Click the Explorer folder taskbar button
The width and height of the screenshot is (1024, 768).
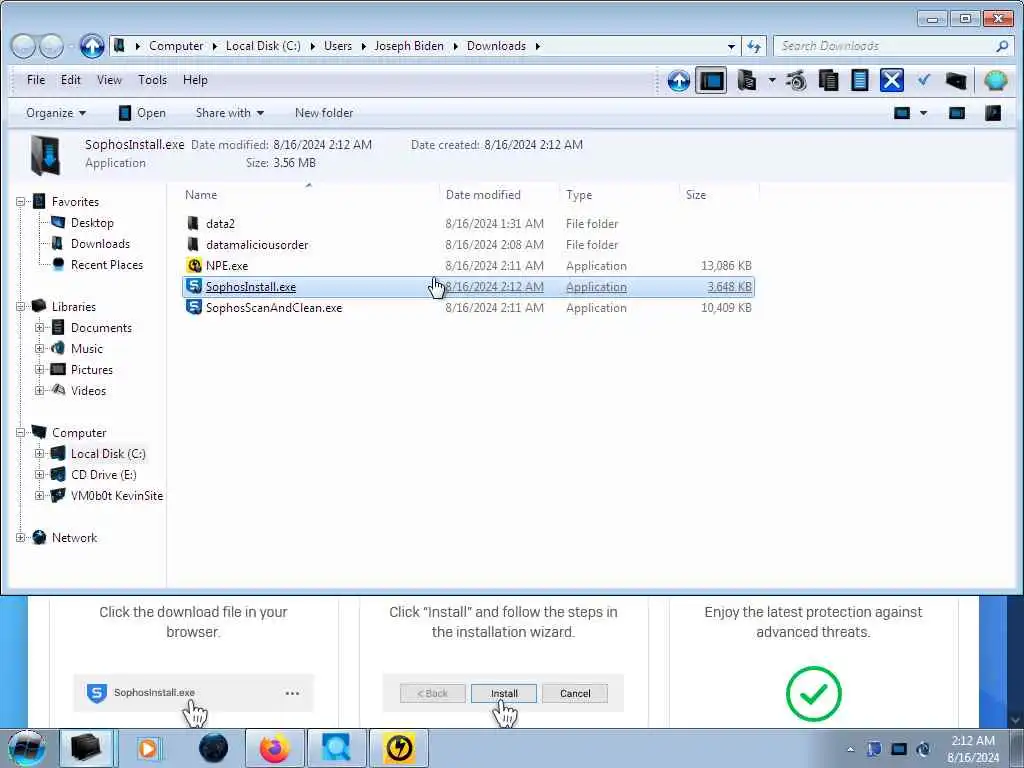[x=86, y=748]
